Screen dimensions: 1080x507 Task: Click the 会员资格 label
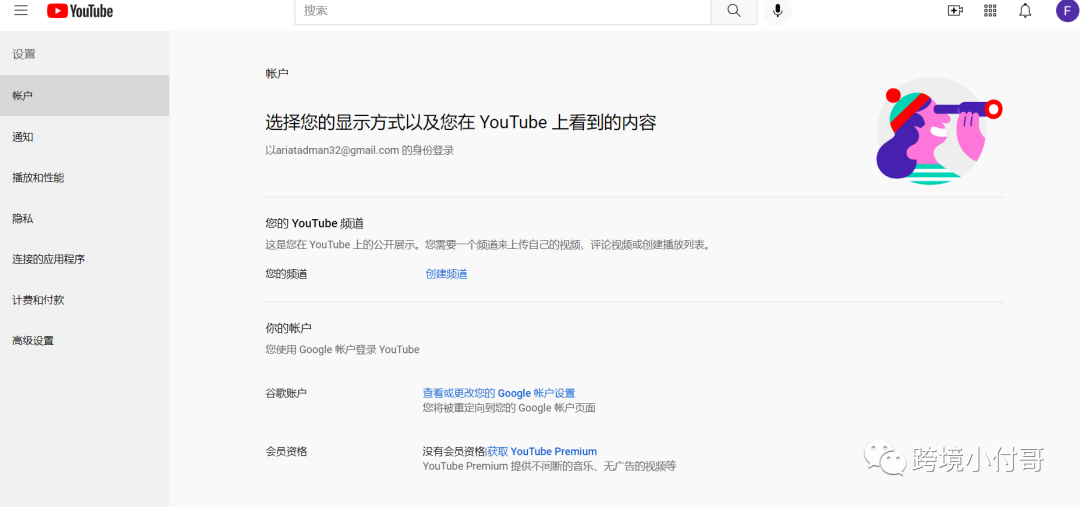[287, 451]
